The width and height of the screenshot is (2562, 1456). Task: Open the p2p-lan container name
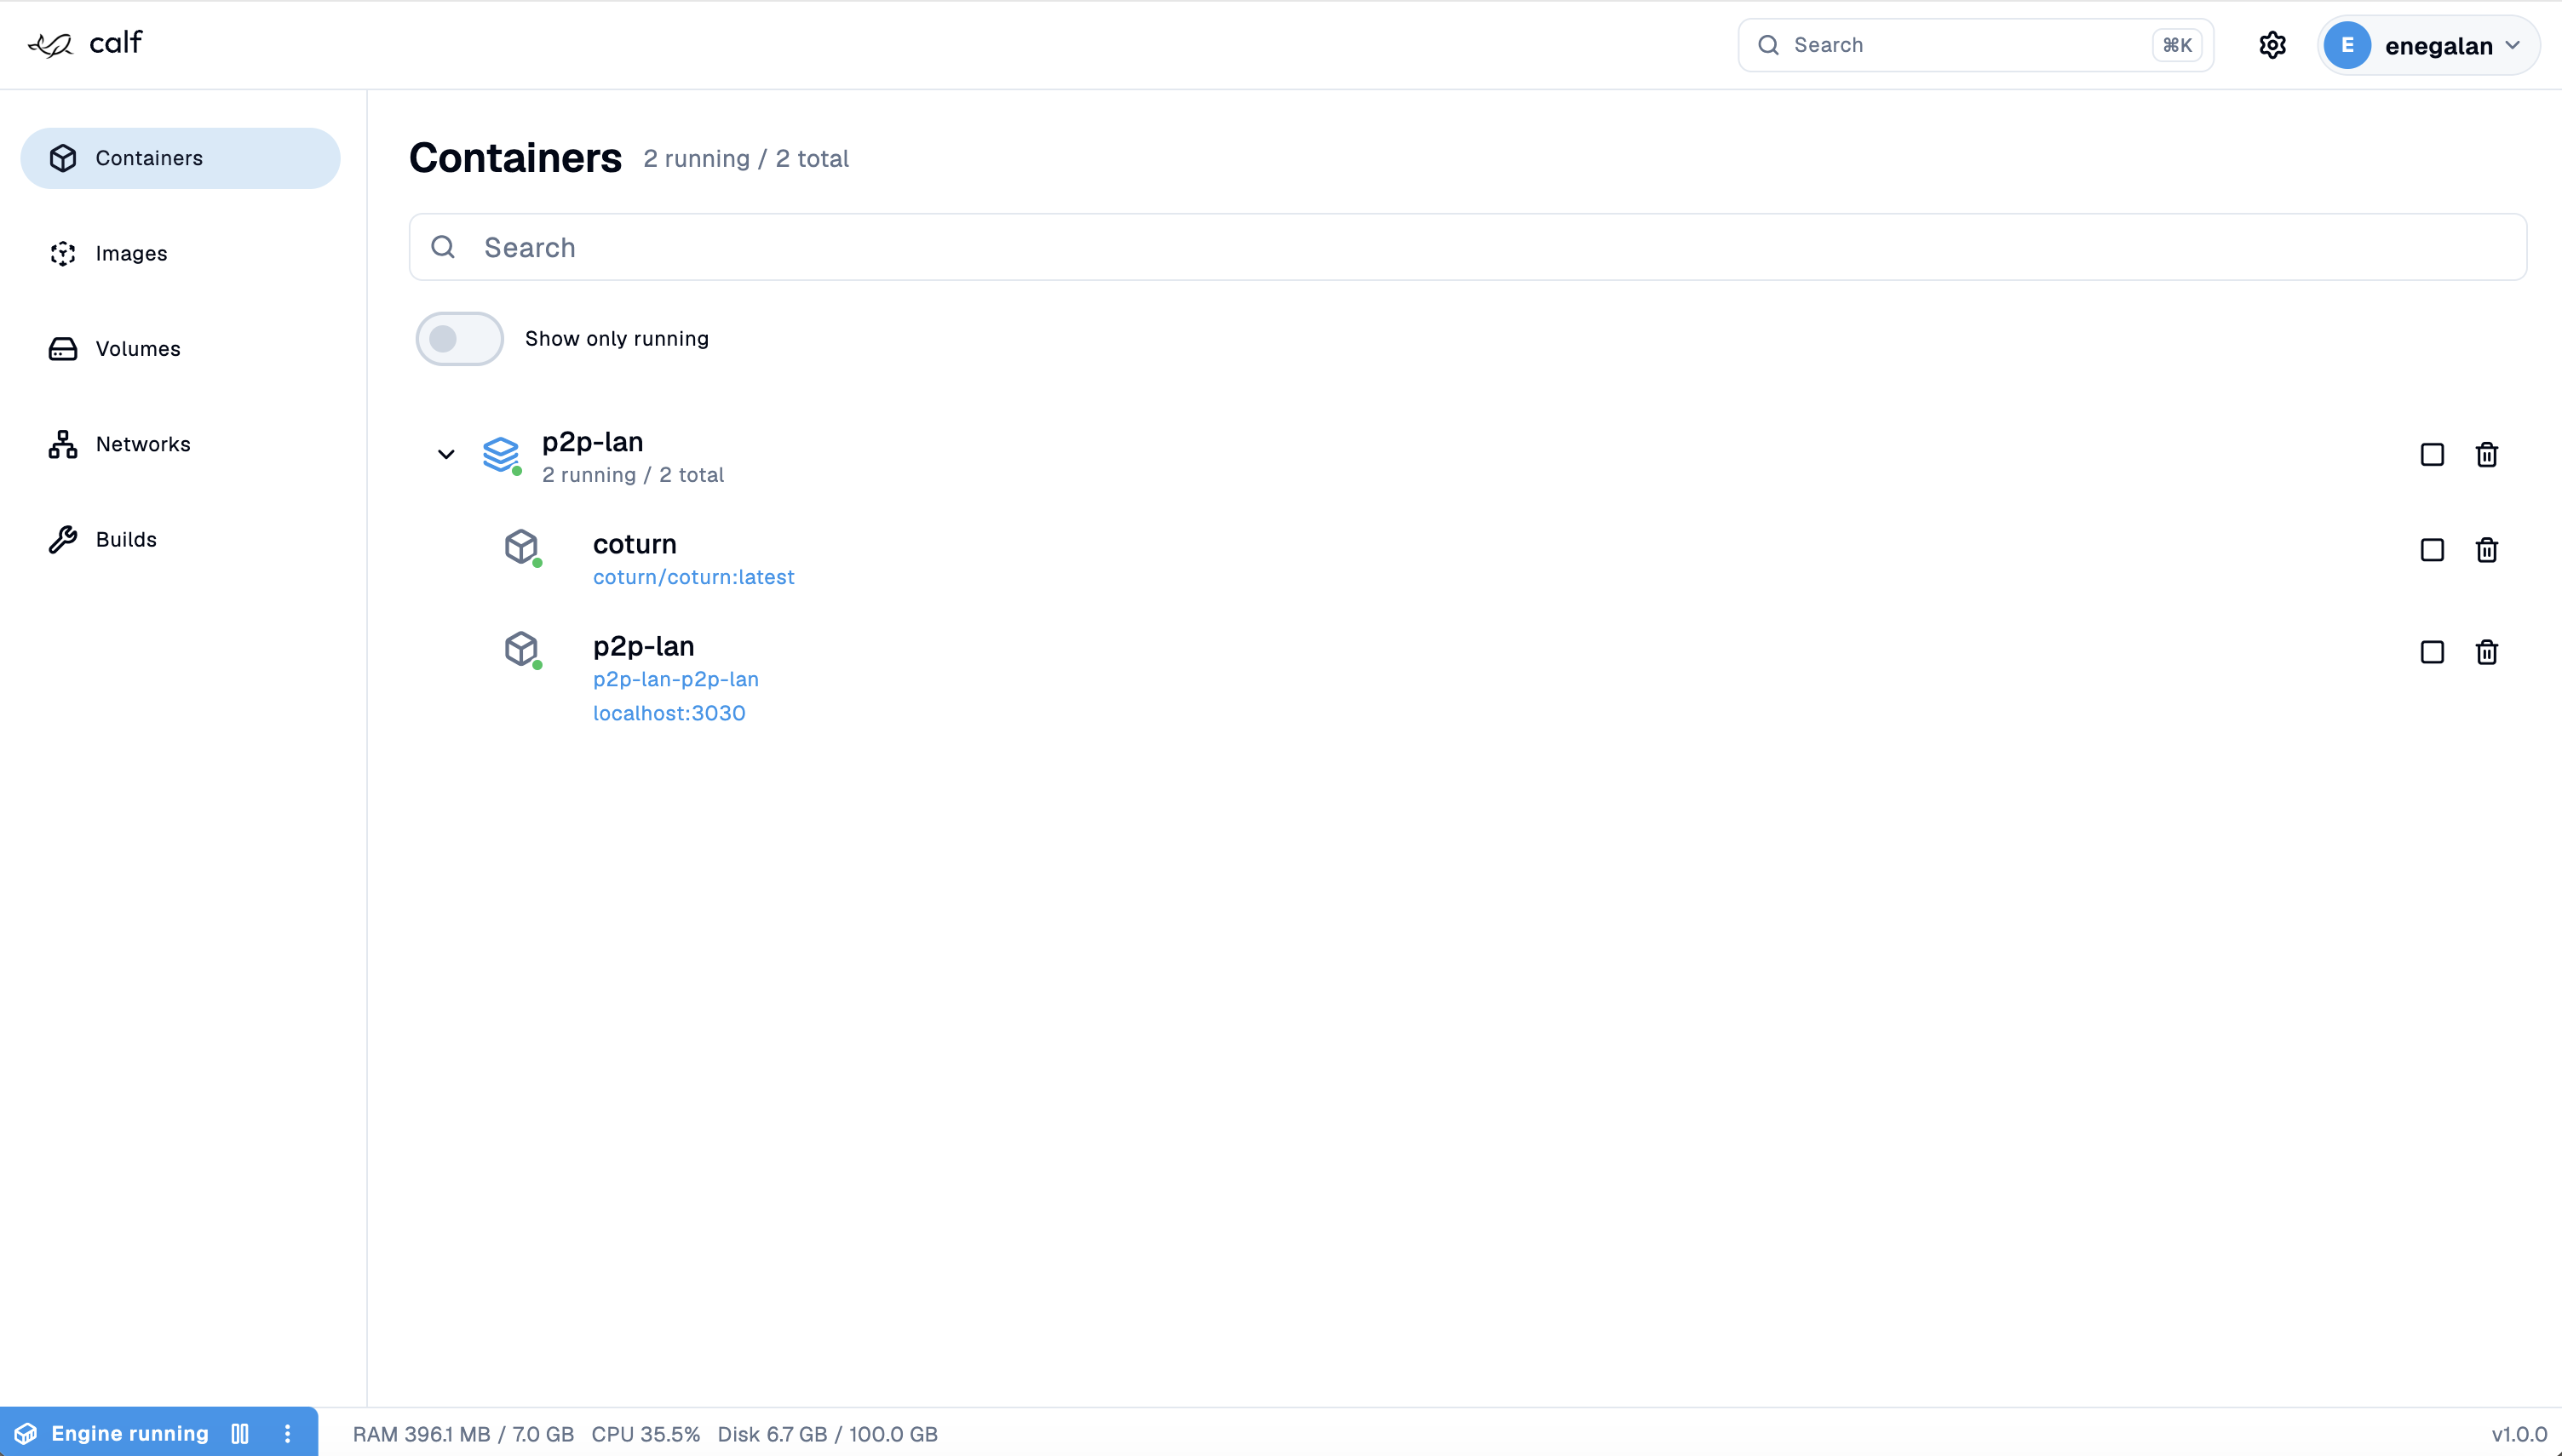point(644,646)
